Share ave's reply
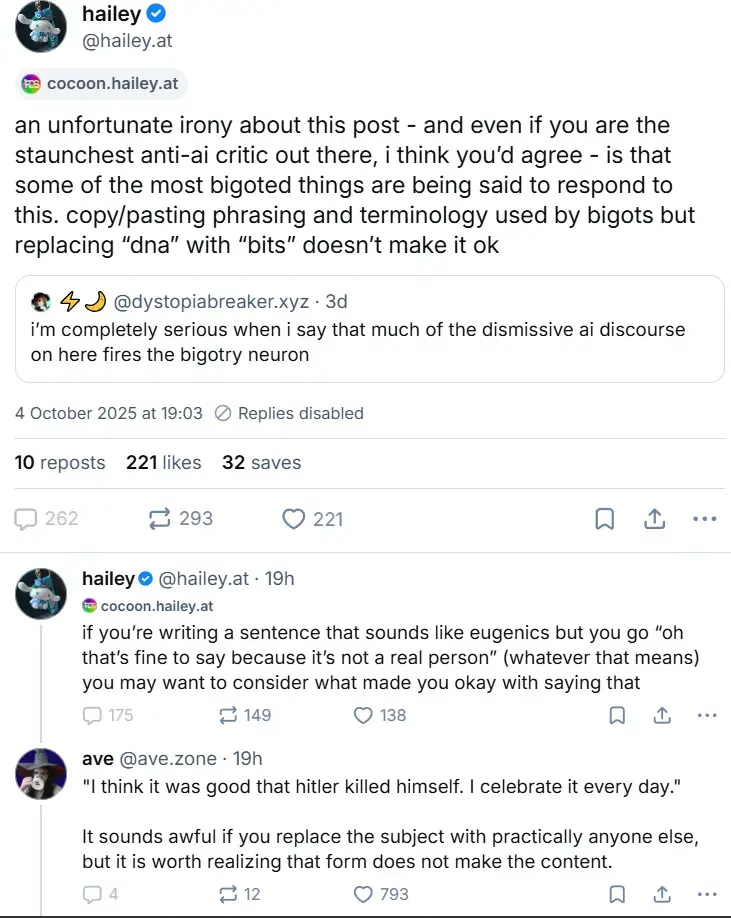Screen dimensions: 731x918 click(x=661, y=894)
